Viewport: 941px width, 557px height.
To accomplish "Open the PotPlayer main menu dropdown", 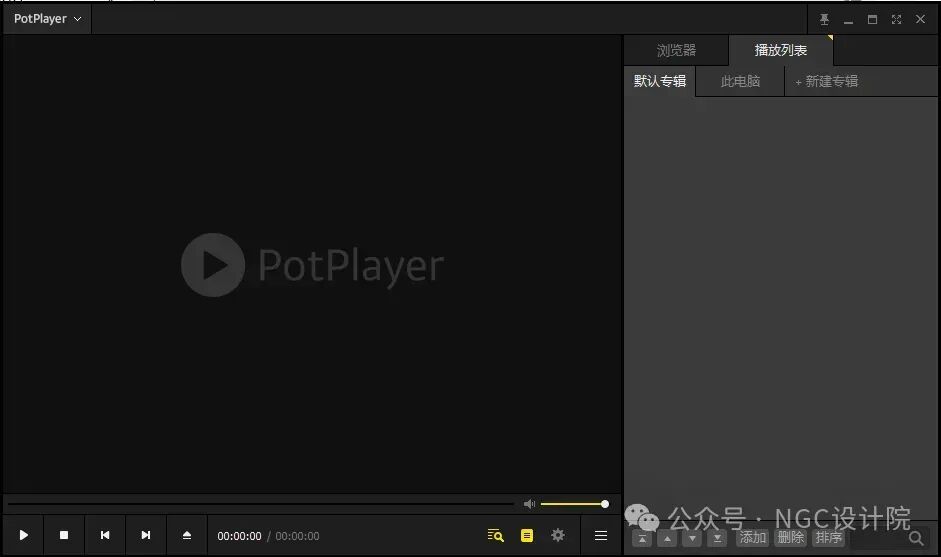I will [47, 19].
